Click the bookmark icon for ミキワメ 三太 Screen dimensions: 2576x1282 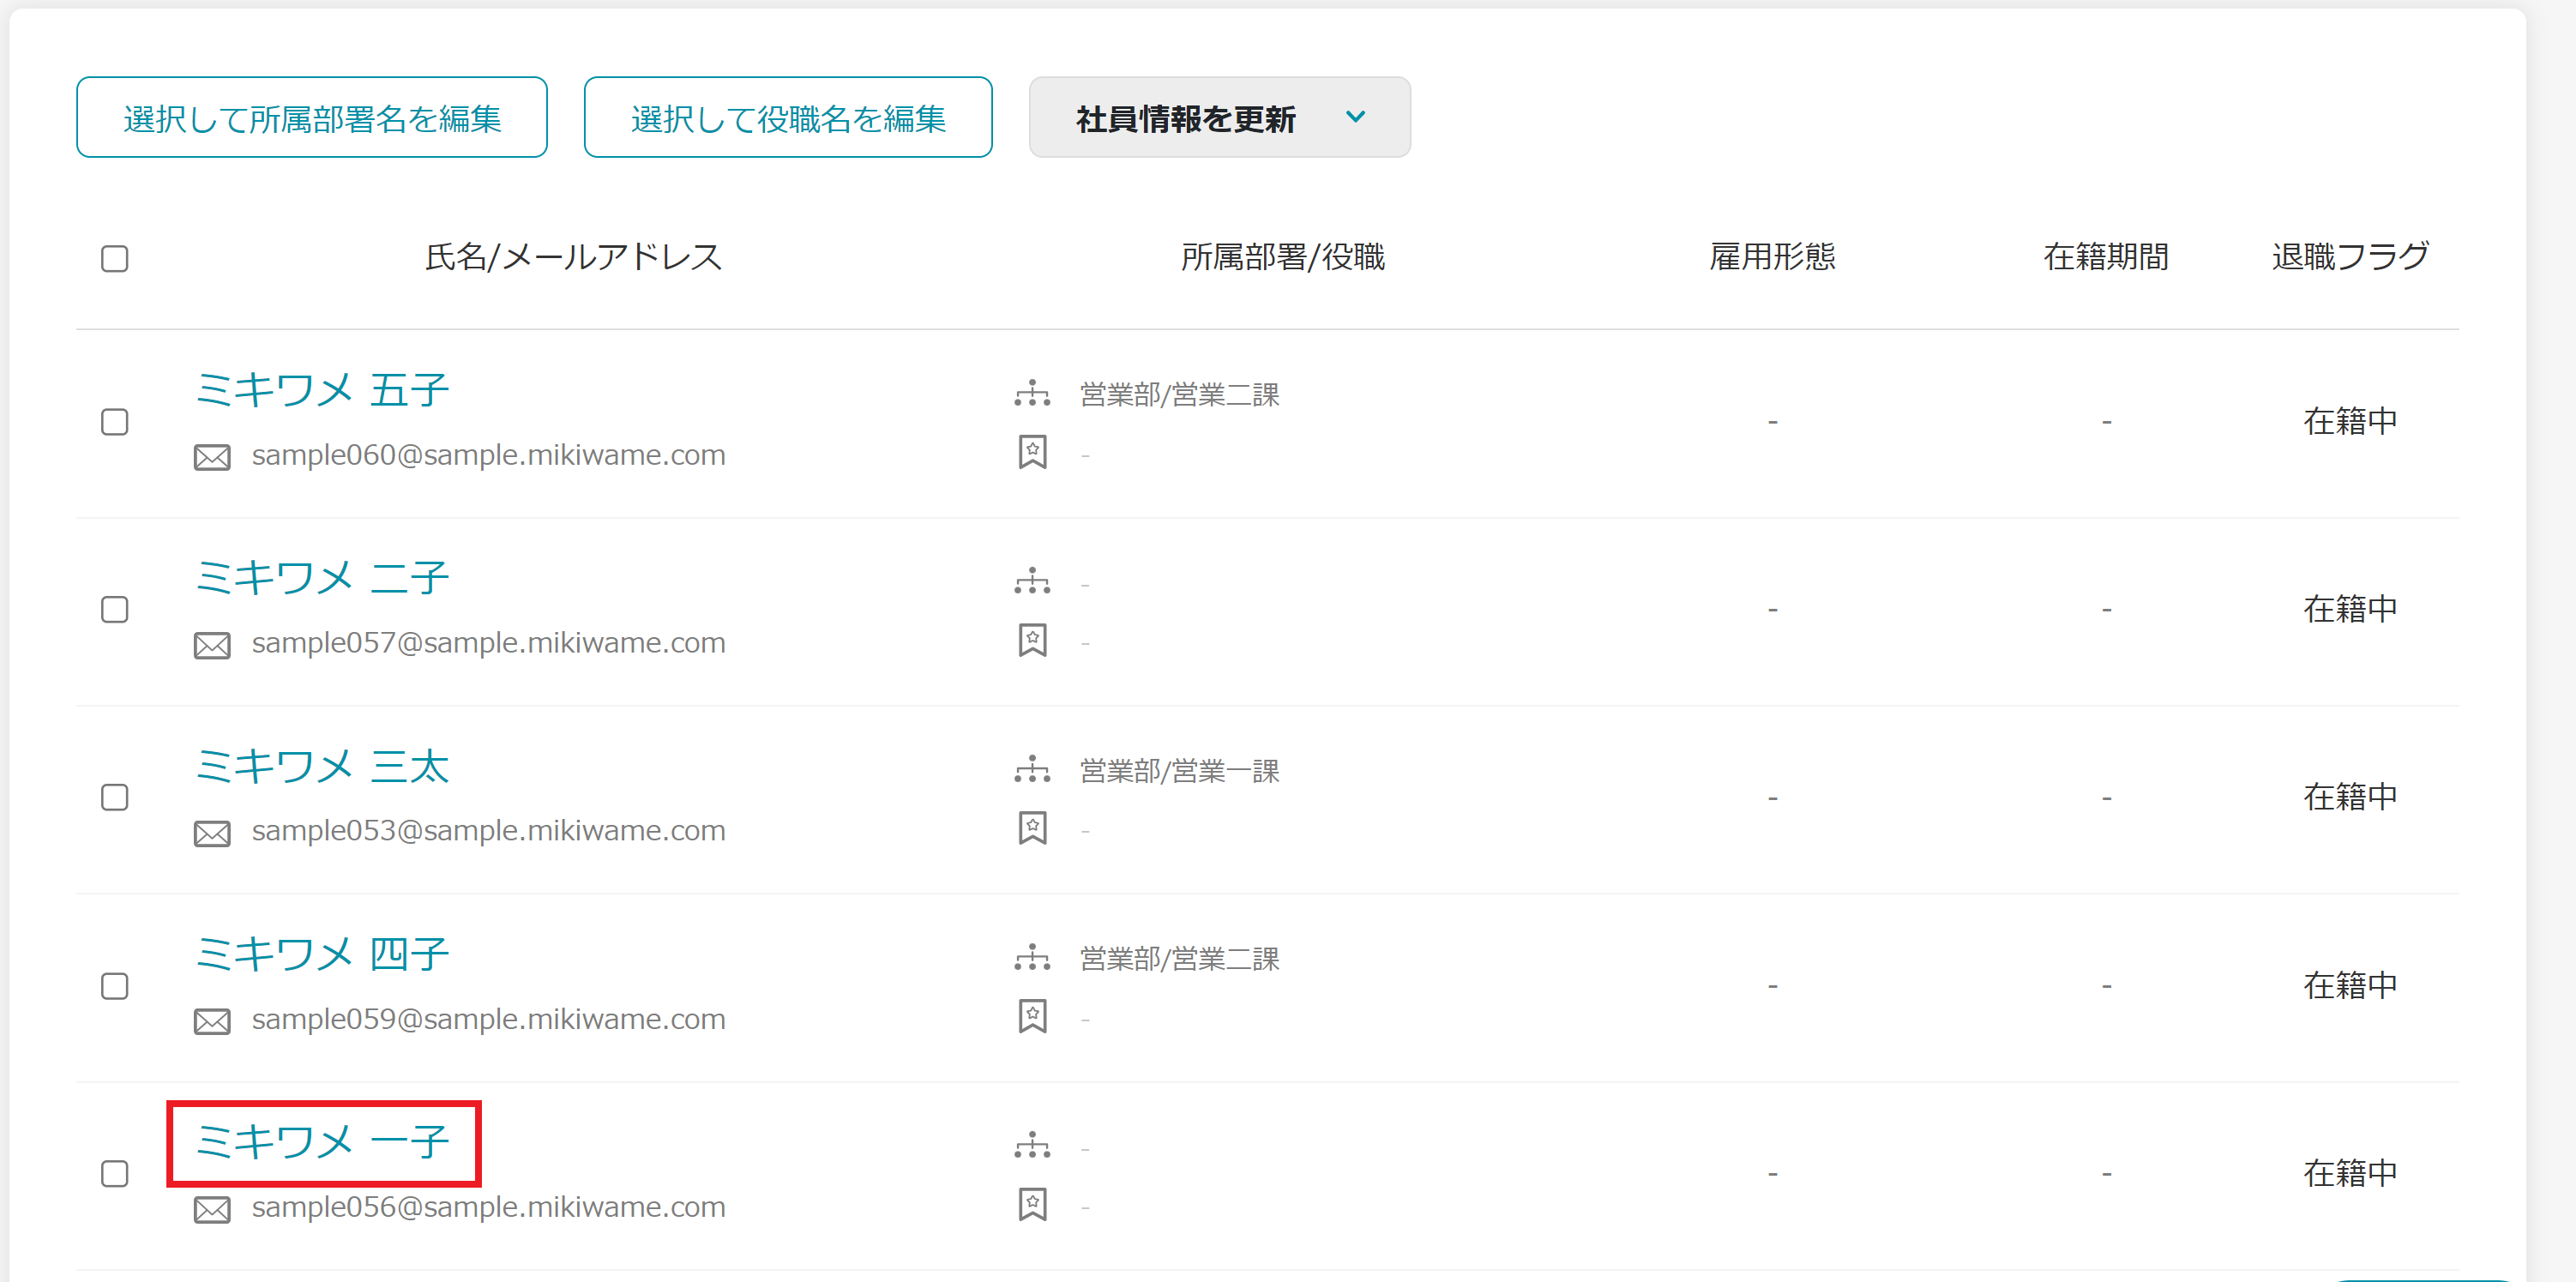pos(1031,829)
